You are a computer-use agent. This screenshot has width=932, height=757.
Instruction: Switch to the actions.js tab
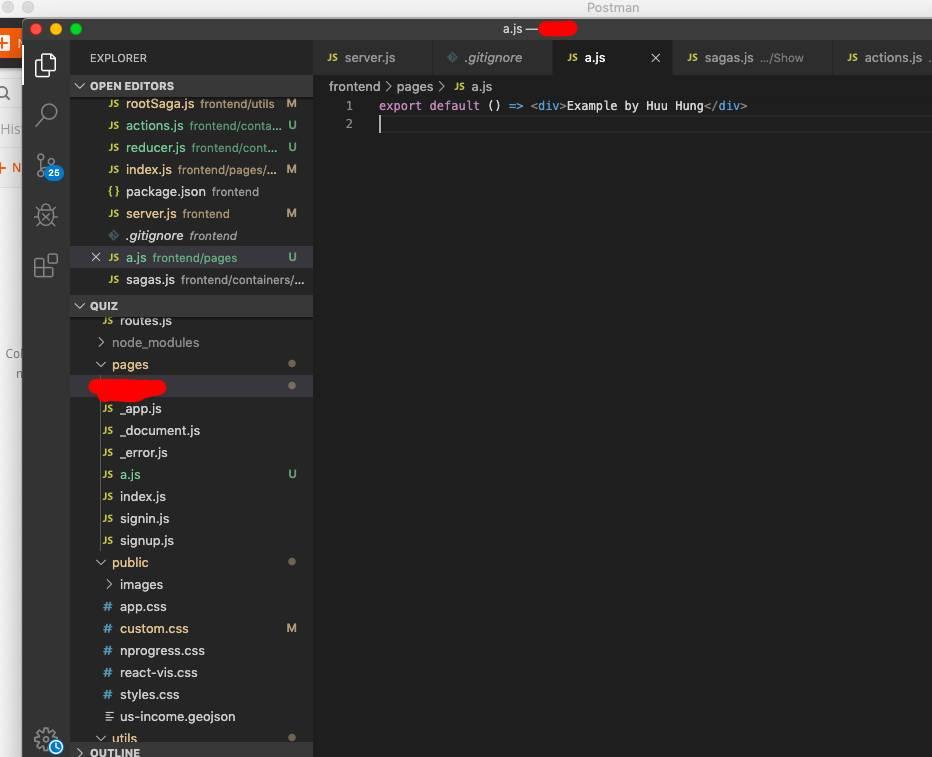[x=883, y=58]
